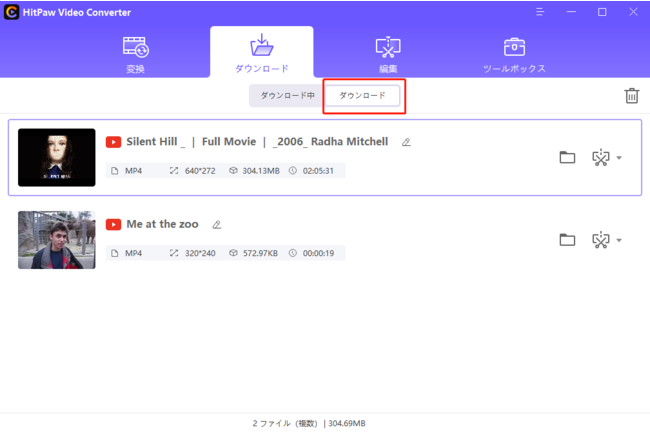Click the trash icon to delete all
This screenshot has width=650, height=432.
click(x=631, y=96)
